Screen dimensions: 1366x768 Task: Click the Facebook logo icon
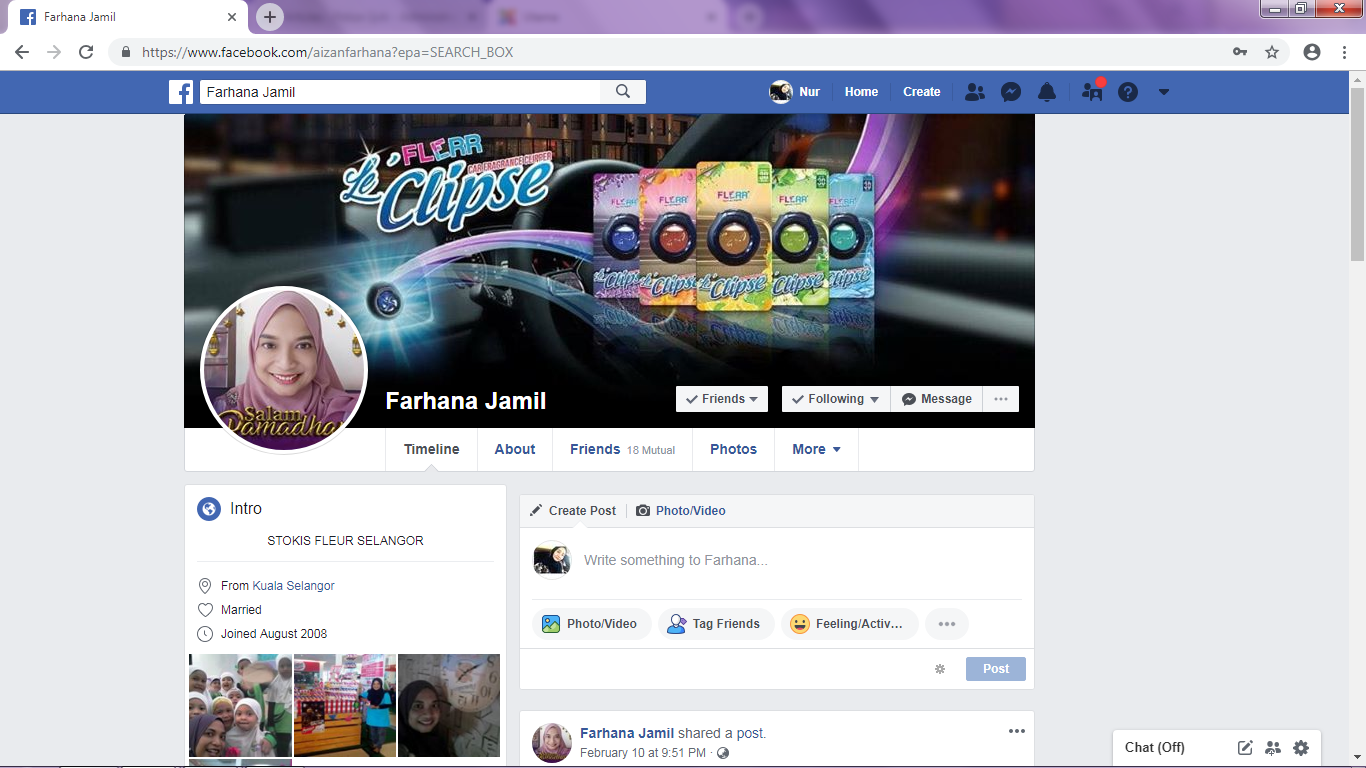[181, 92]
